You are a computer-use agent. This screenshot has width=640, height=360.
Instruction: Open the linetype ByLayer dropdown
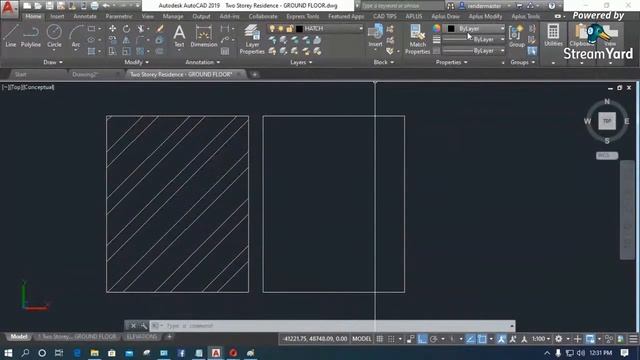click(x=473, y=51)
